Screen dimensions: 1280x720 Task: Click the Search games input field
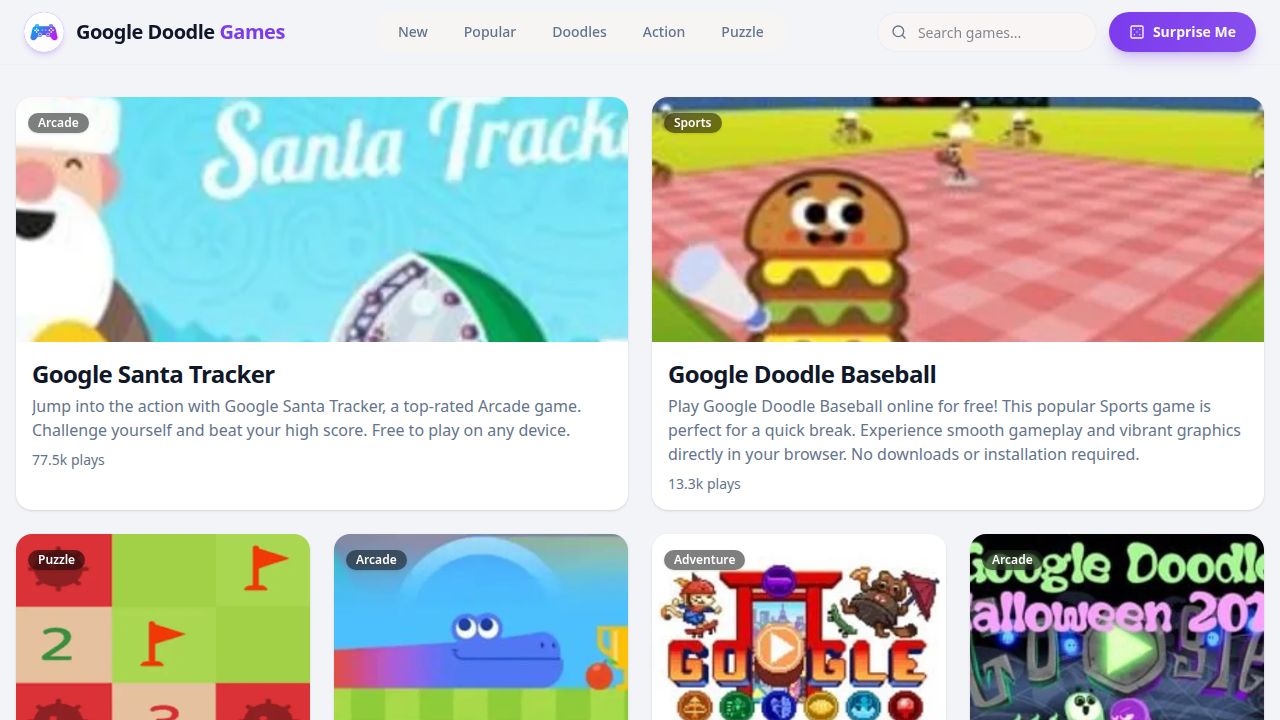point(987,32)
